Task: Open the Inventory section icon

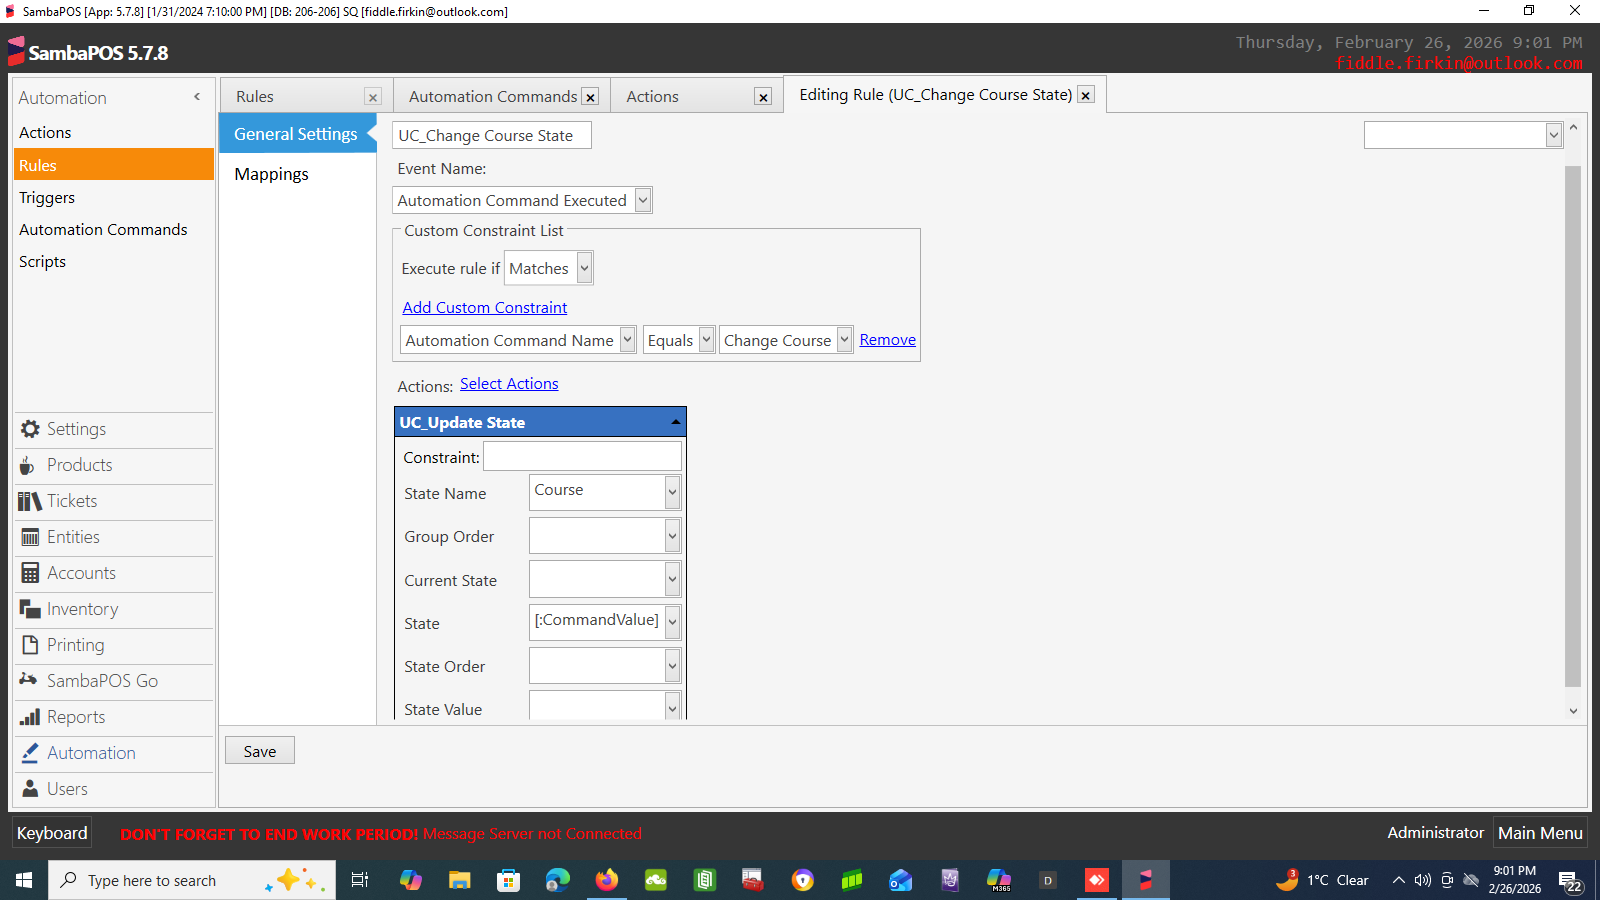Action: point(30,609)
